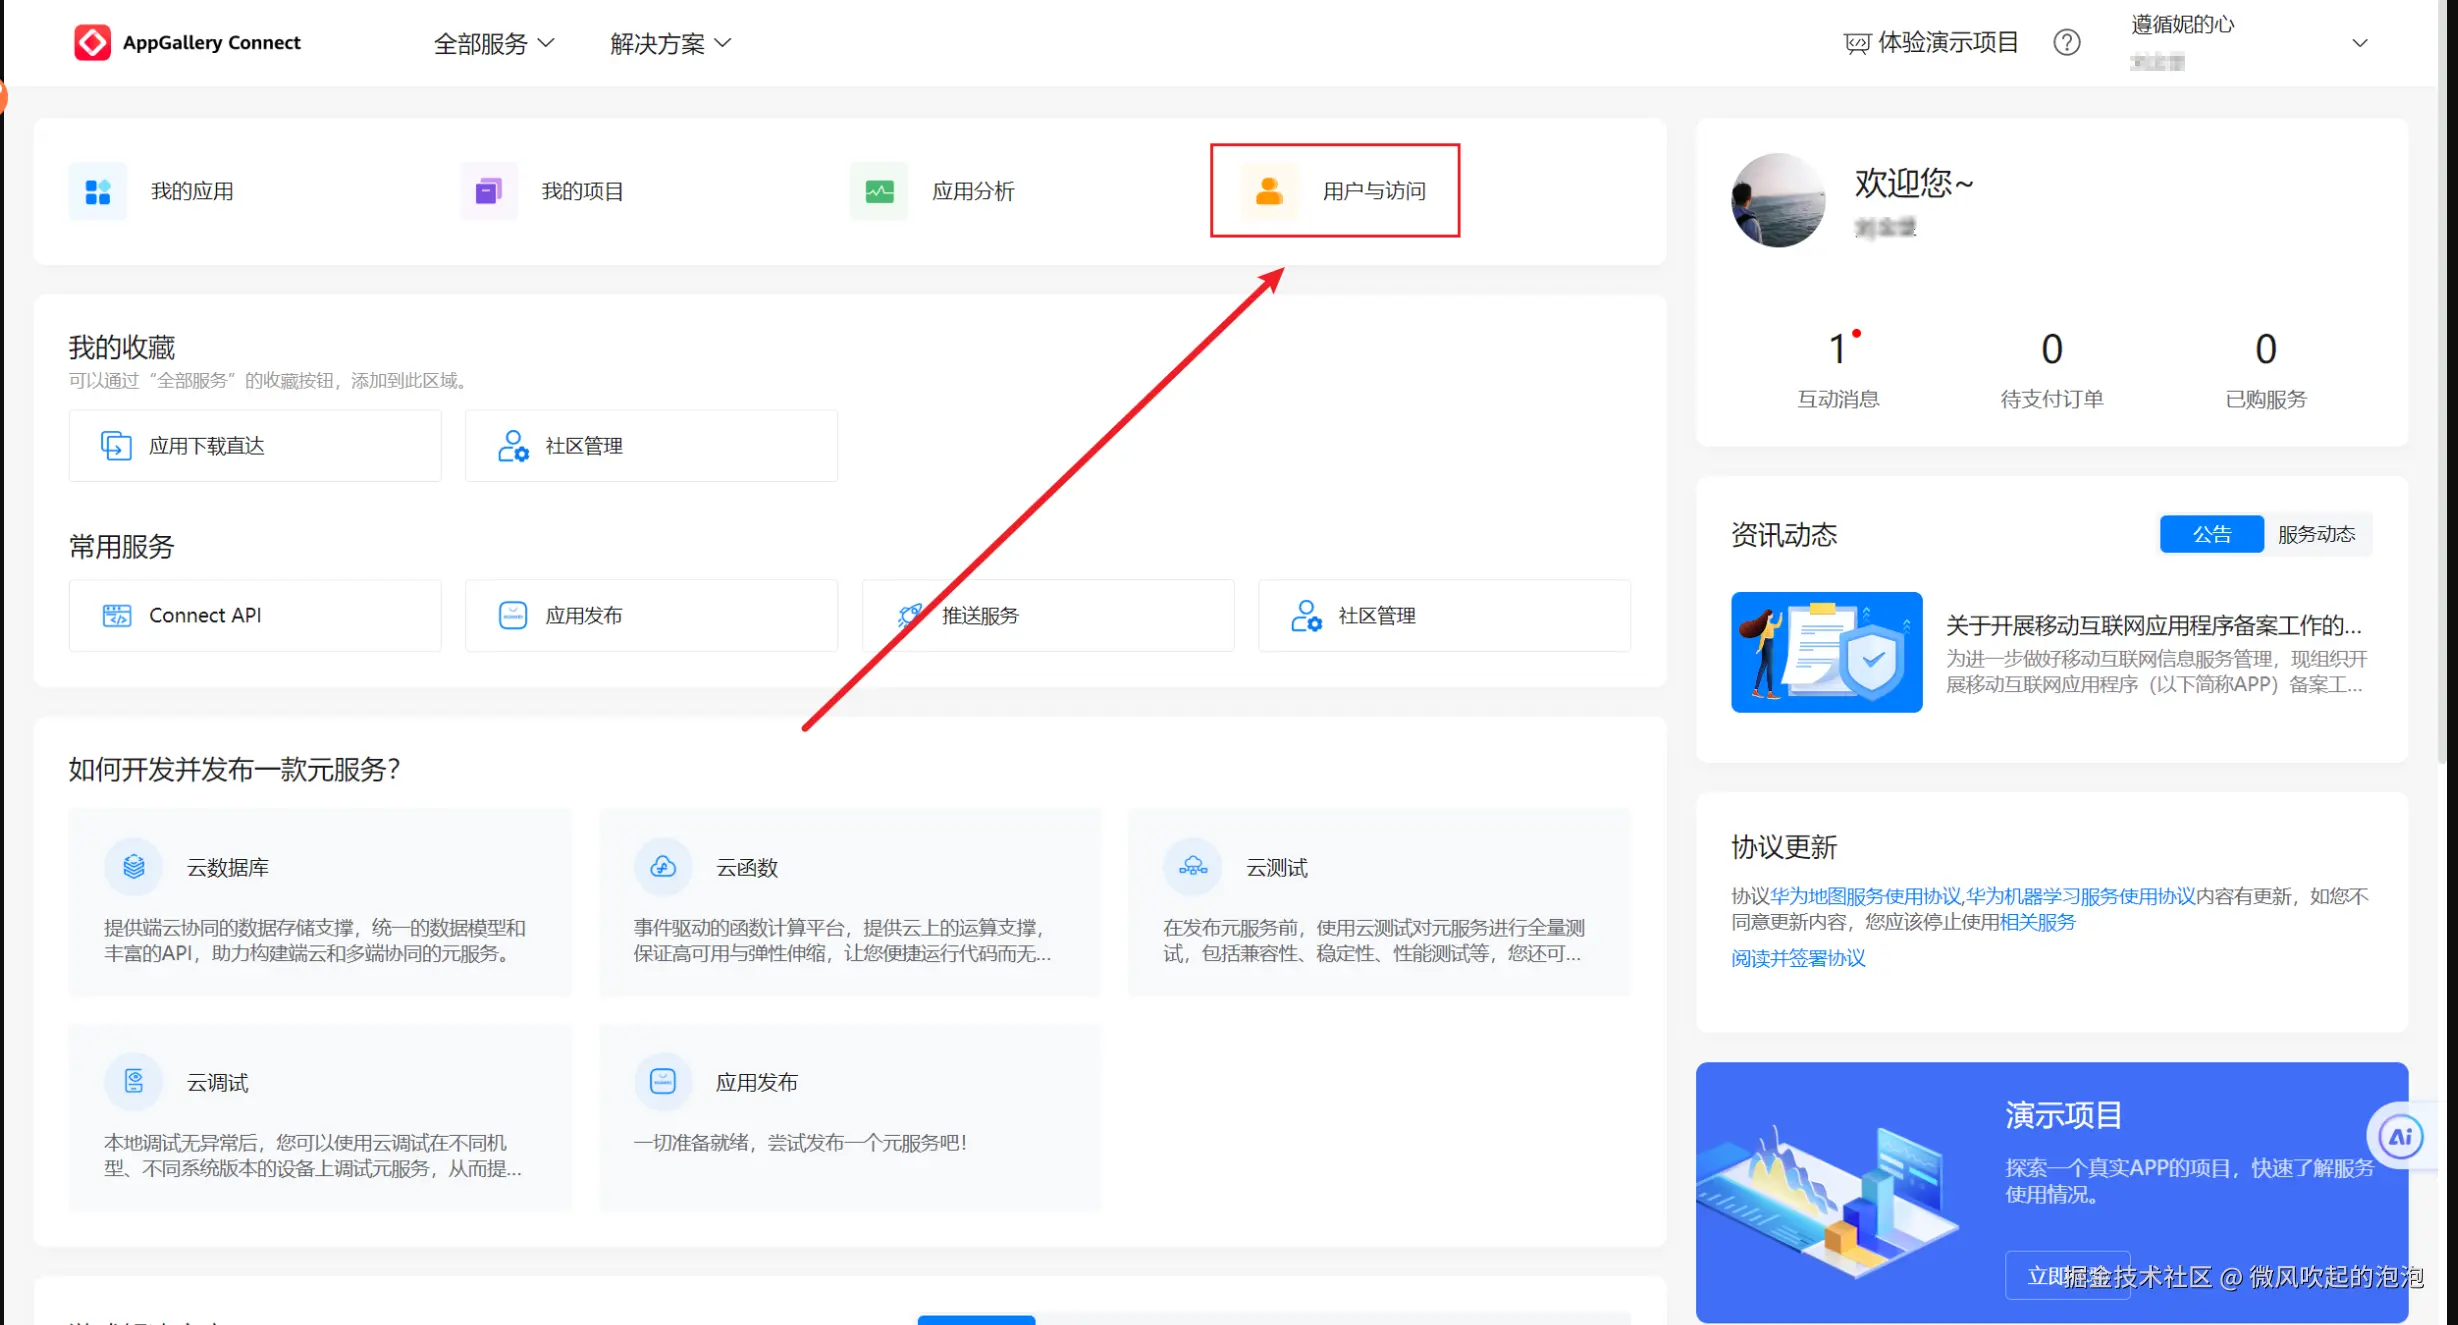Open 我的应用 grid icon
The height and width of the screenshot is (1325, 2458).
click(98, 191)
